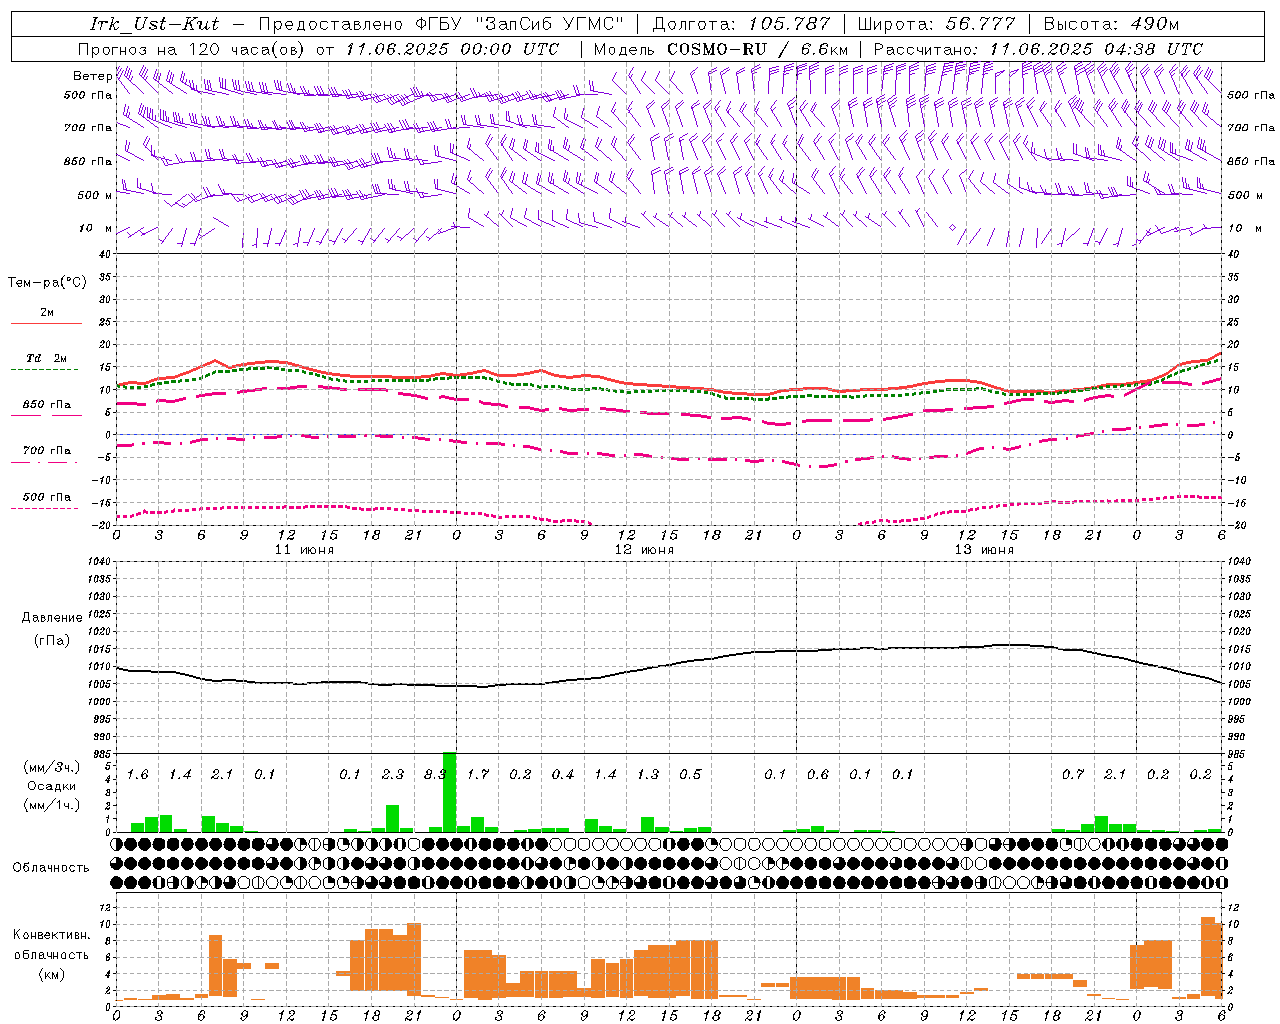Click the 'Ветер' wind panel label
Viewport: 1280px width, 1024px height.
click(92, 76)
